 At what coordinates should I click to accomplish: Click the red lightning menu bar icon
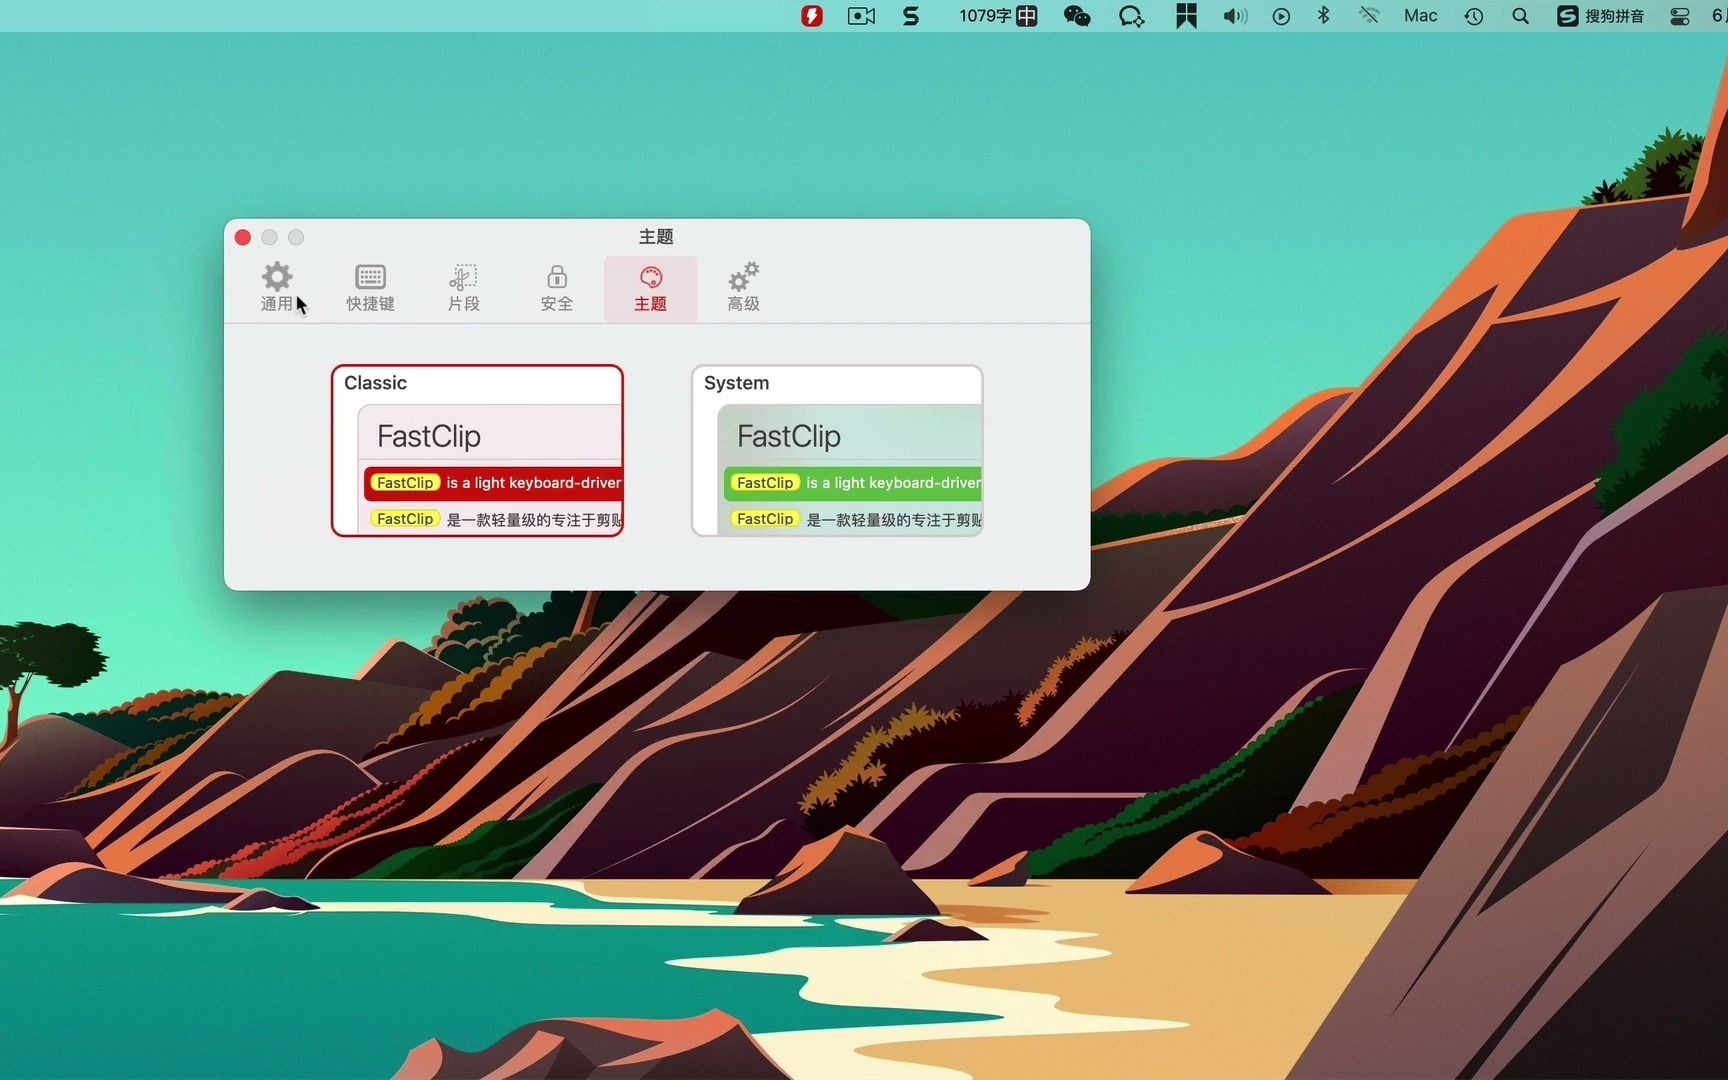pos(812,16)
